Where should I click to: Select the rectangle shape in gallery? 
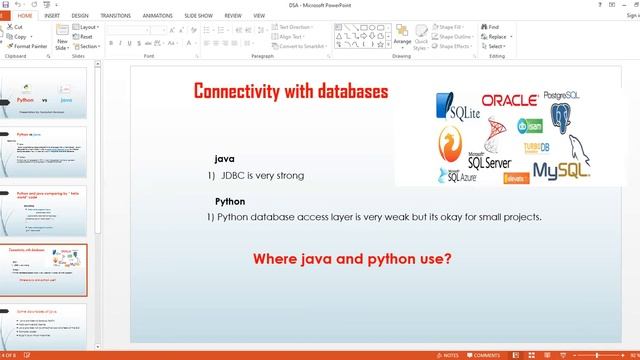pyautogui.click(x=363, y=27)
